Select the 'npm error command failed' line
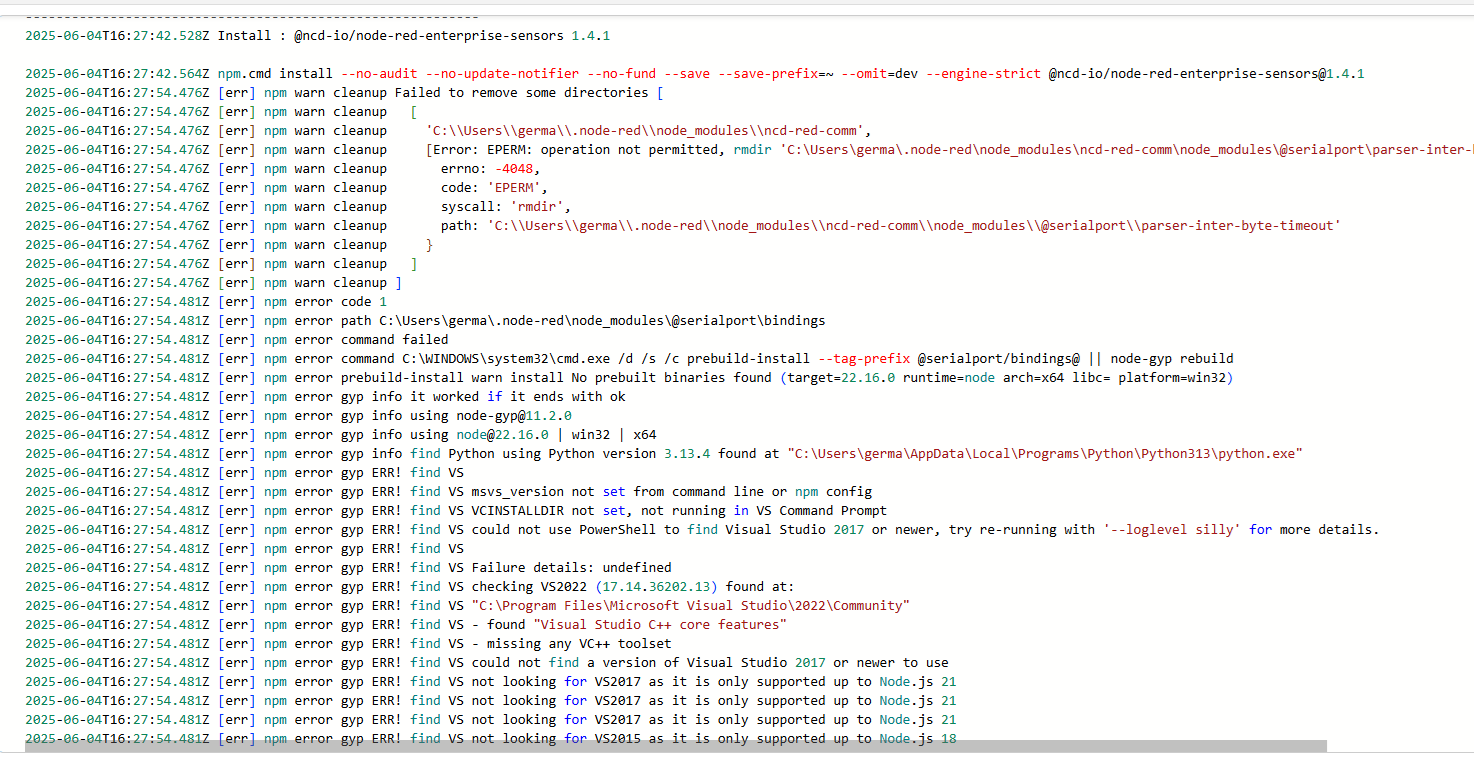Screen dimensions: 1474x760 coord(356,339)
